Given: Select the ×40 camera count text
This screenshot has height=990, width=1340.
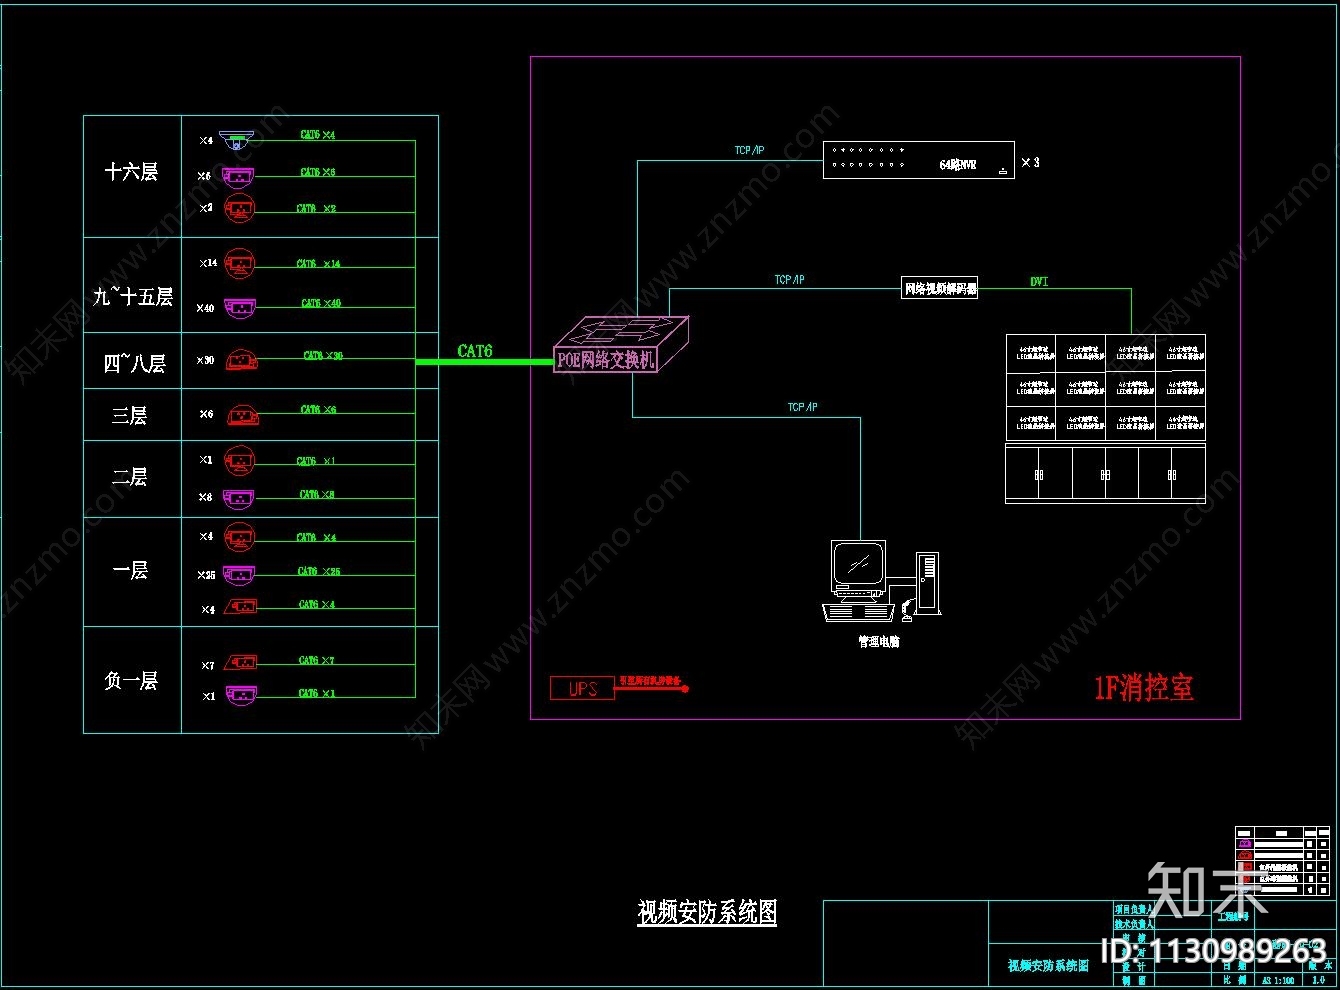Looking at the screenshot, I should [x=205, y=308].
